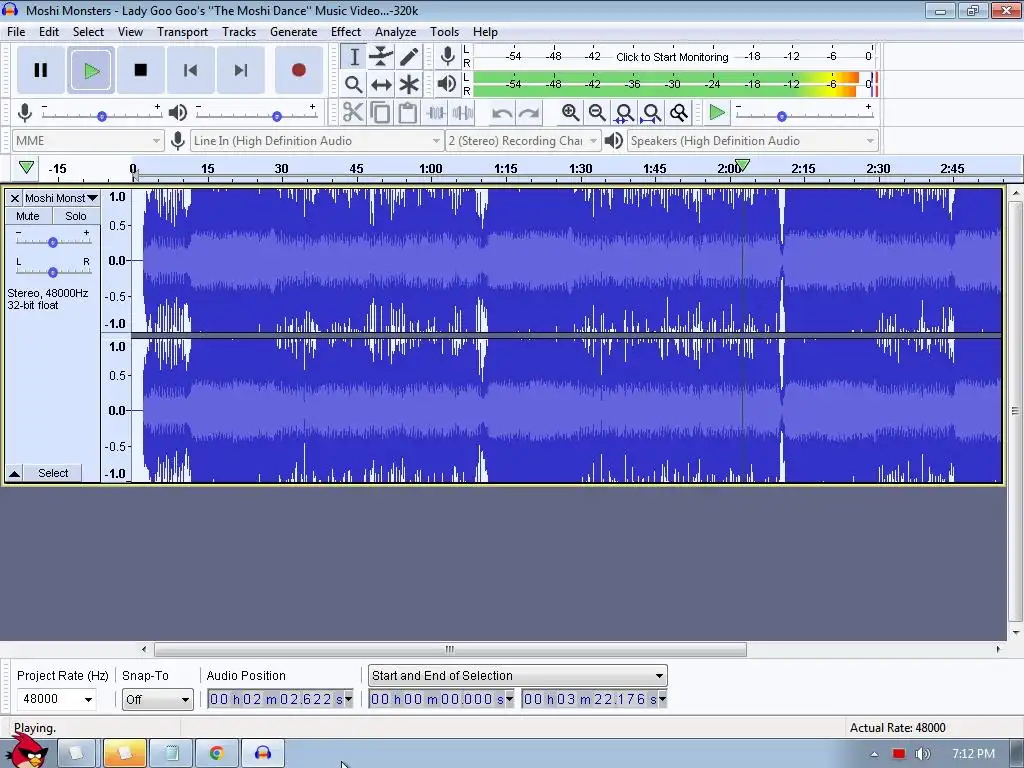Click the recording meter microphone icon
The image size is (1024, 768).
coord(447,56)
